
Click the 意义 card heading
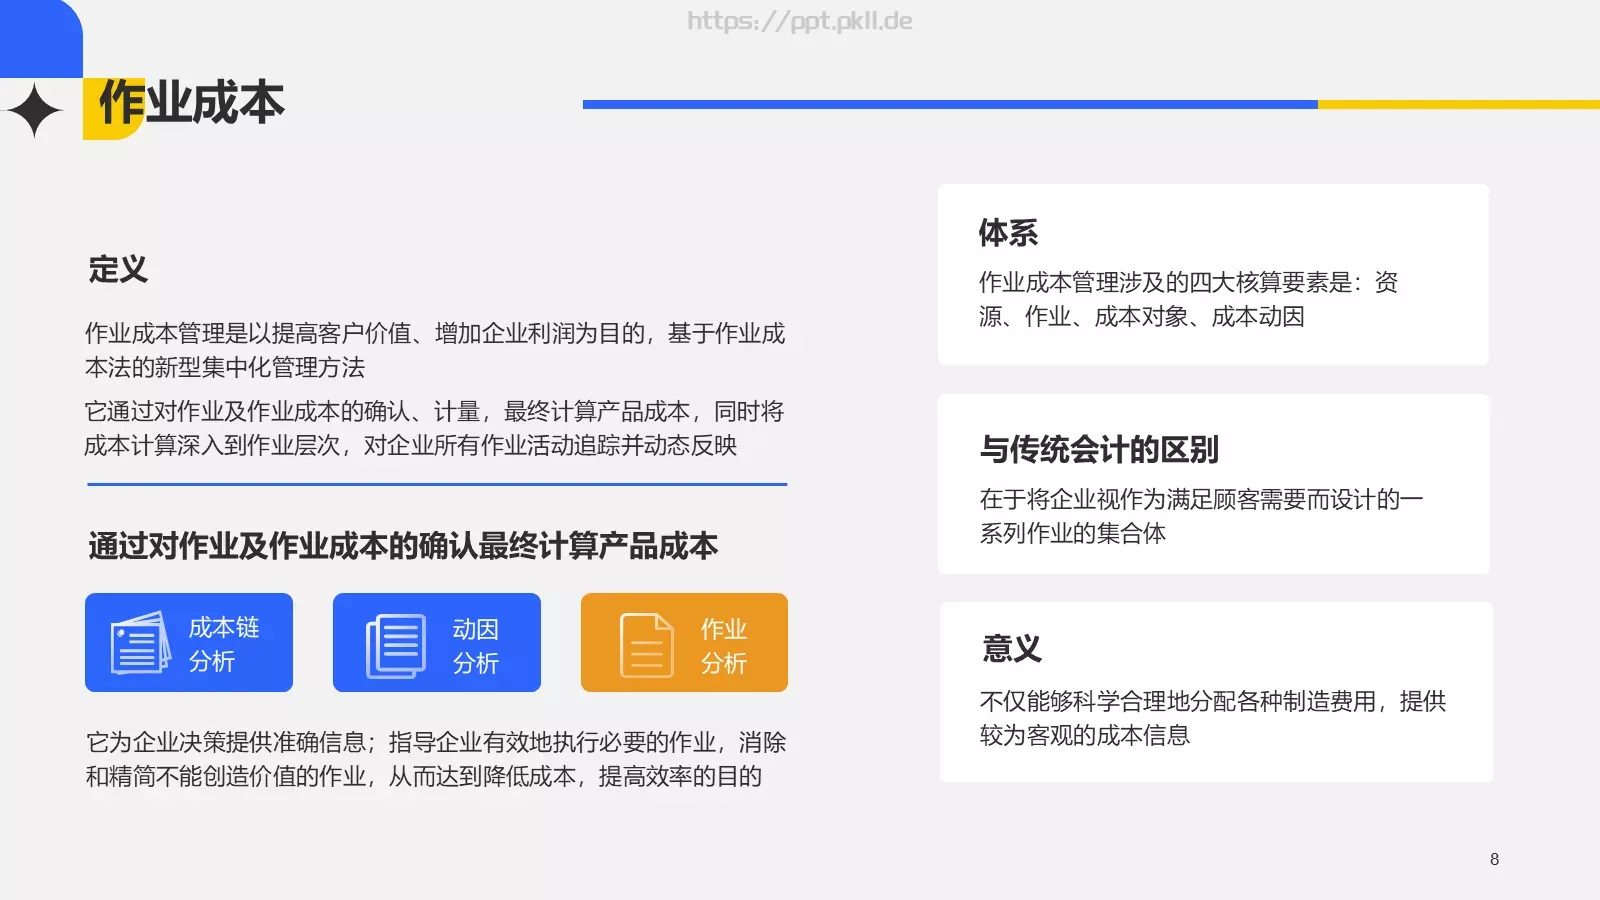tap(1012, 648)
